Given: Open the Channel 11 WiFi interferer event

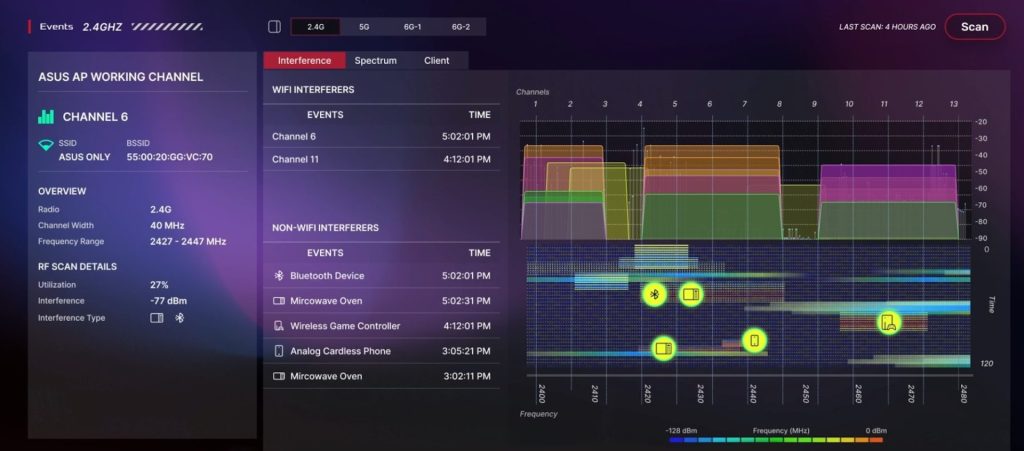Looking at the screenshot, I should pos(380,160).
